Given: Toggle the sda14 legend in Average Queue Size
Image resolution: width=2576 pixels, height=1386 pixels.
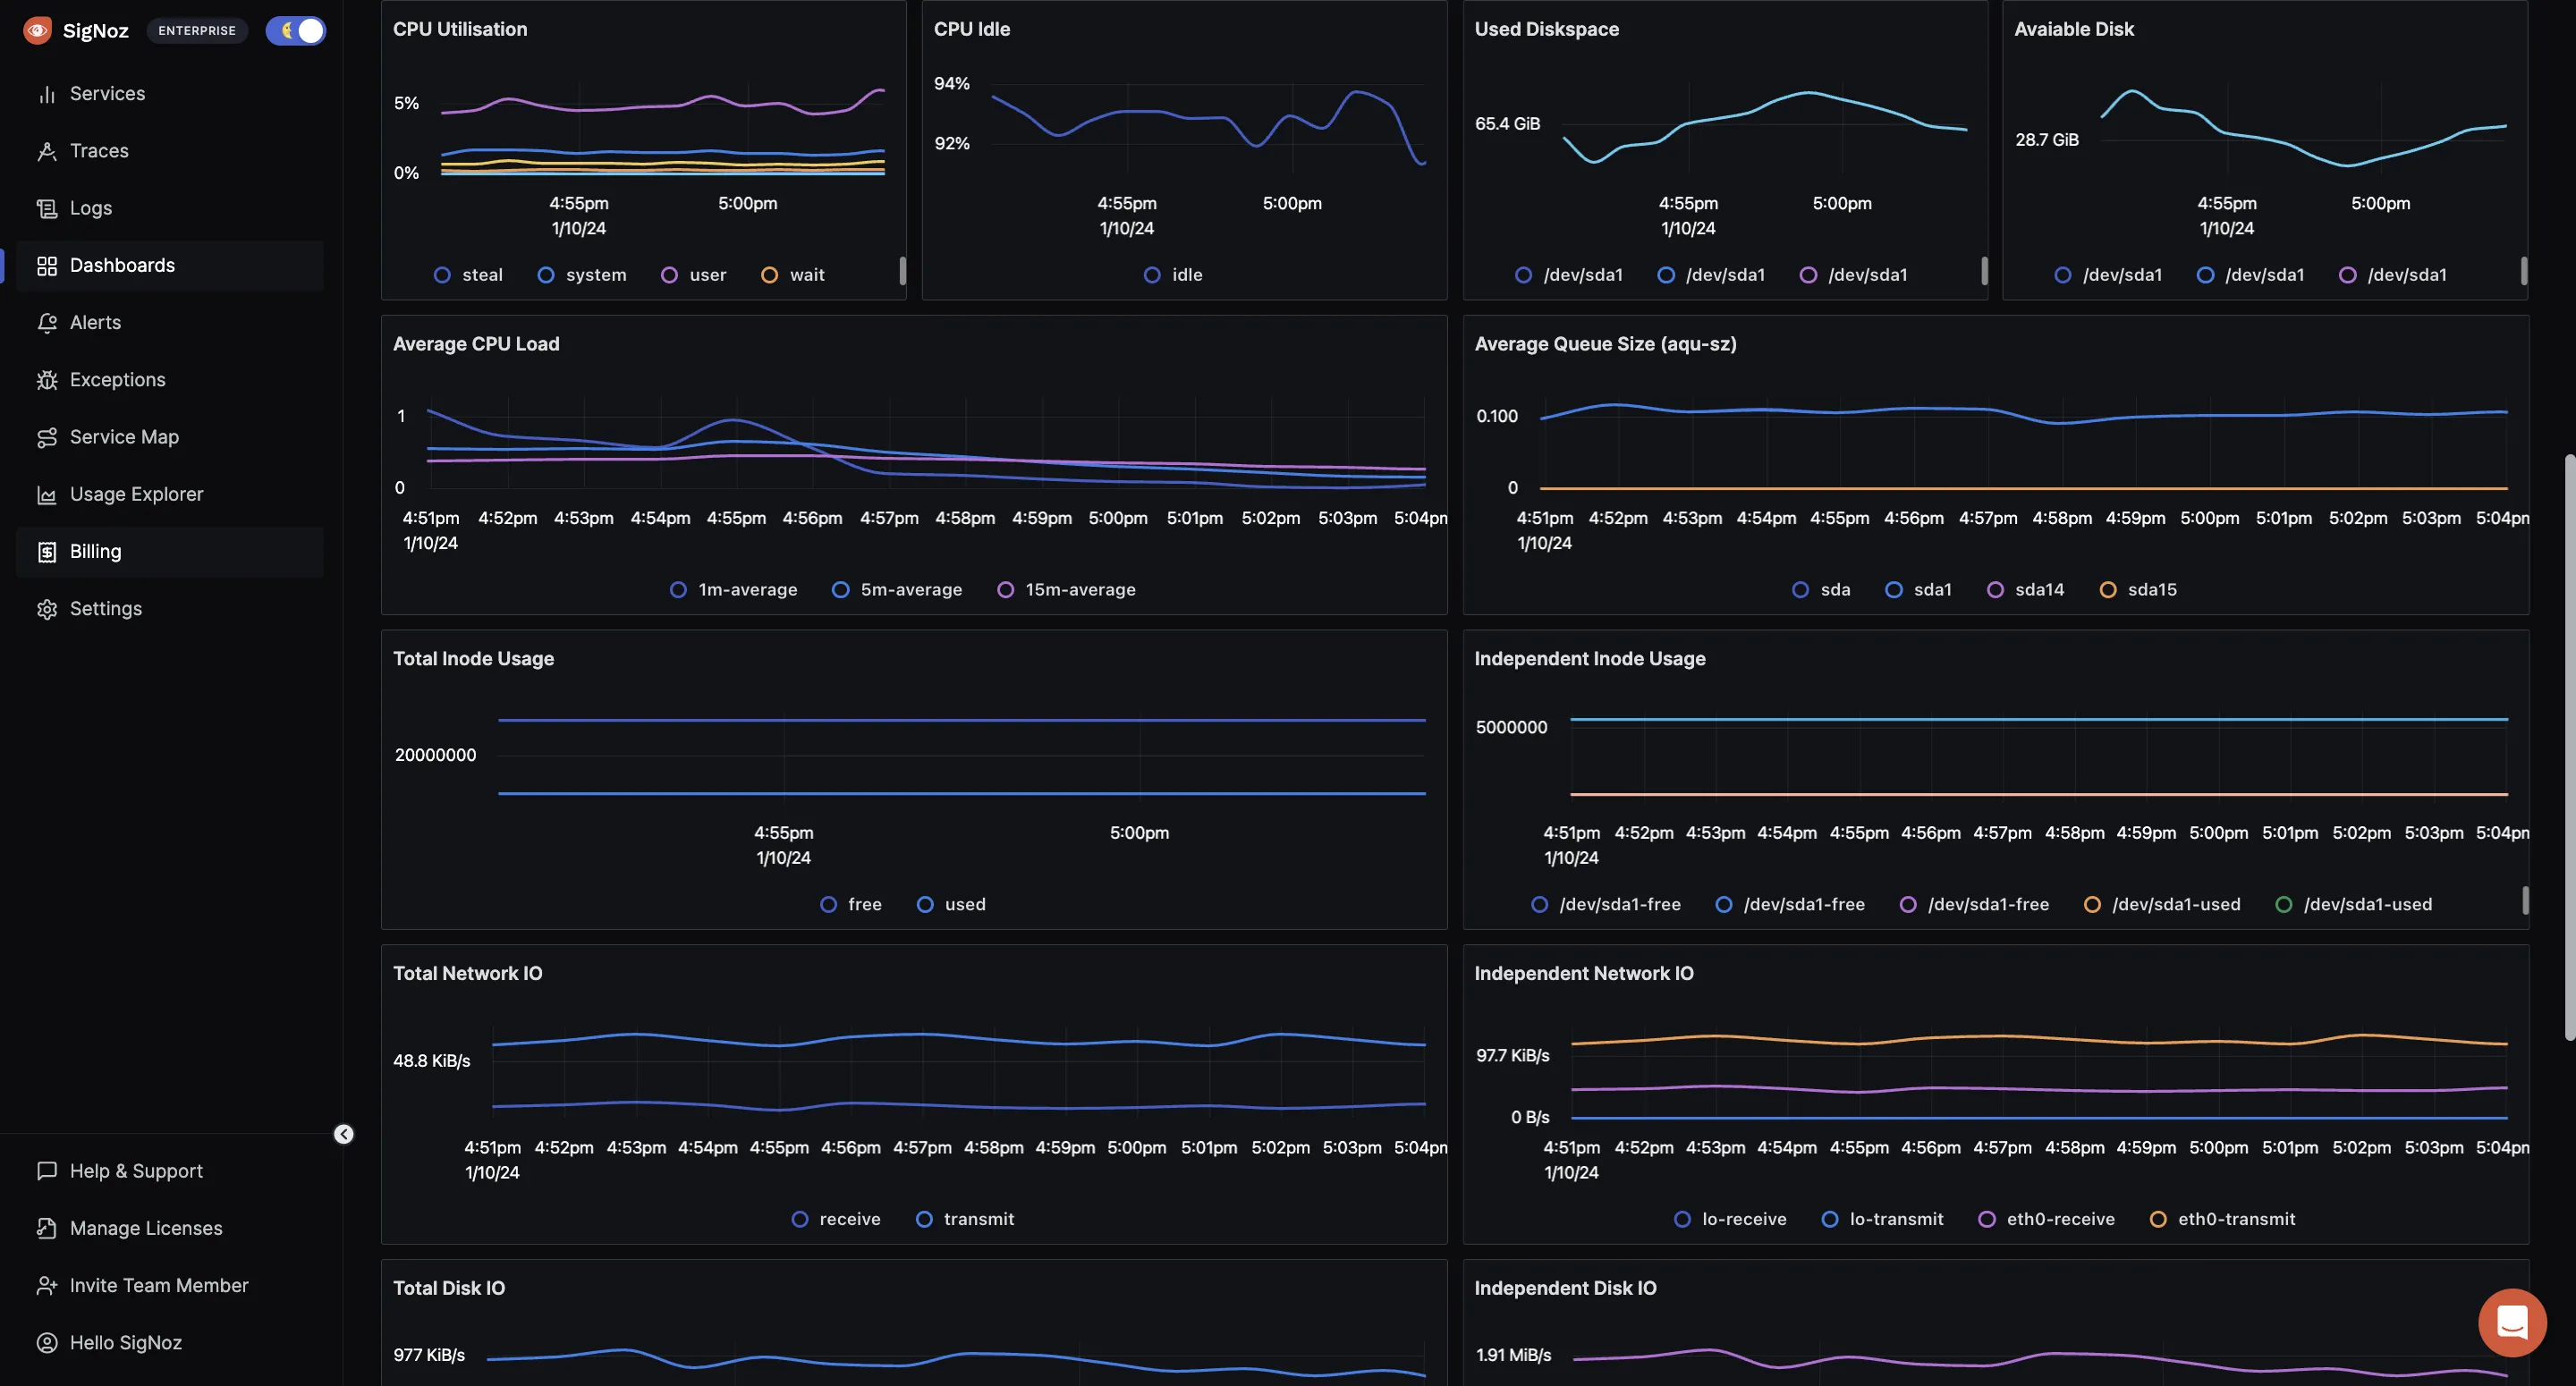Looking at the screenshot, I should 2026,590.
